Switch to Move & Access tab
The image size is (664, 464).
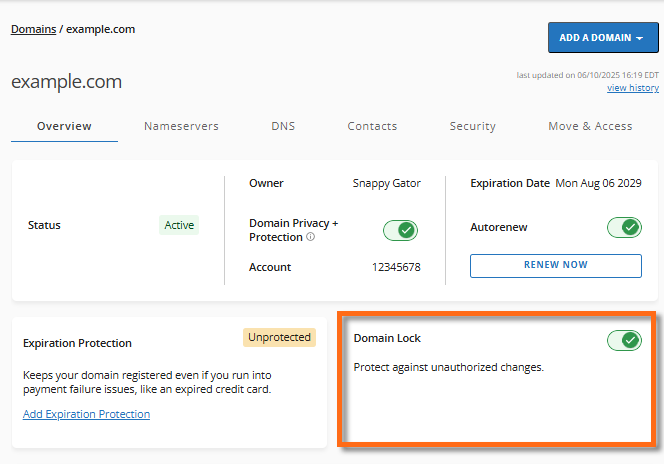590,127
